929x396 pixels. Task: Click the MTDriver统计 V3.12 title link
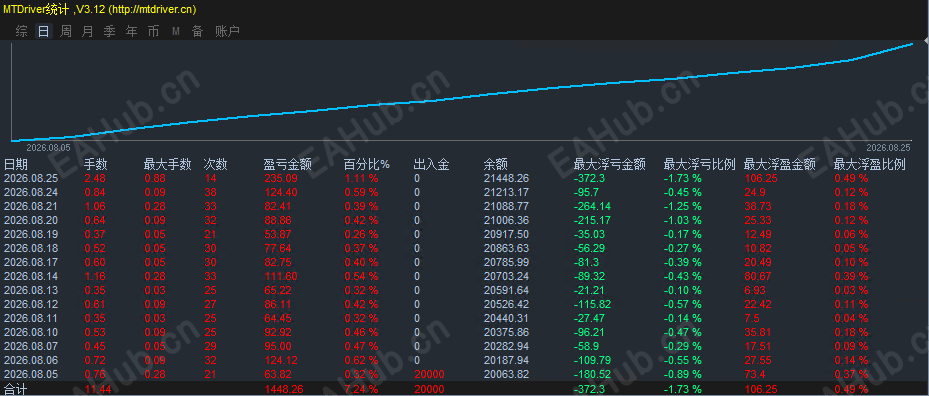(100, 9)
